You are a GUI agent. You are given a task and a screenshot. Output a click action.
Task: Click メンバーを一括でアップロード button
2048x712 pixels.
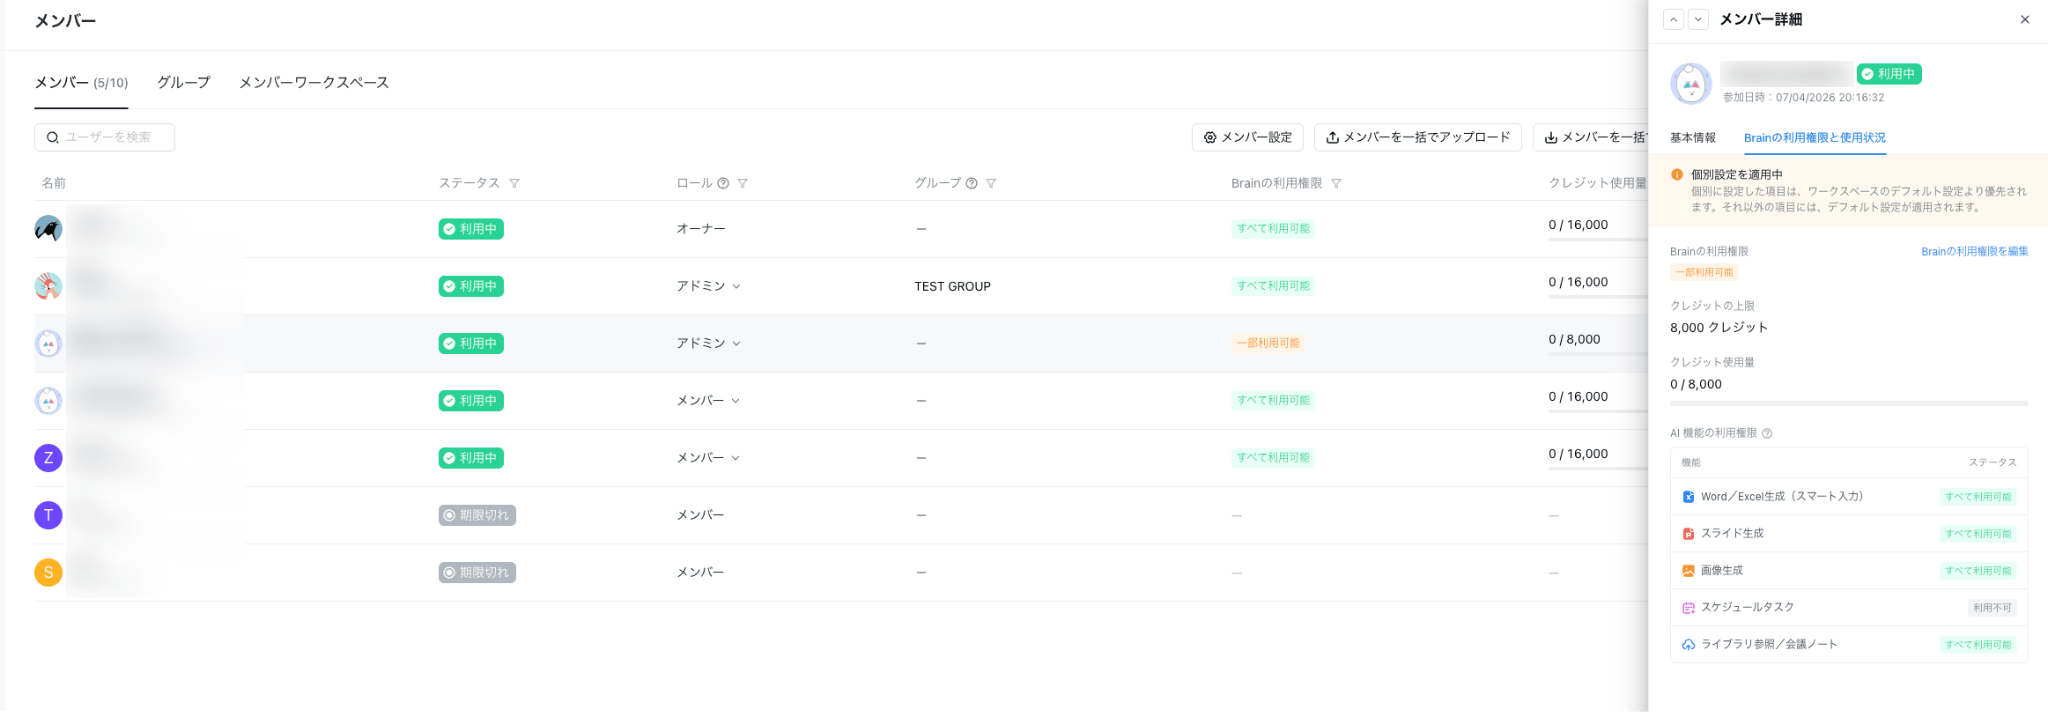[1418, 137]
